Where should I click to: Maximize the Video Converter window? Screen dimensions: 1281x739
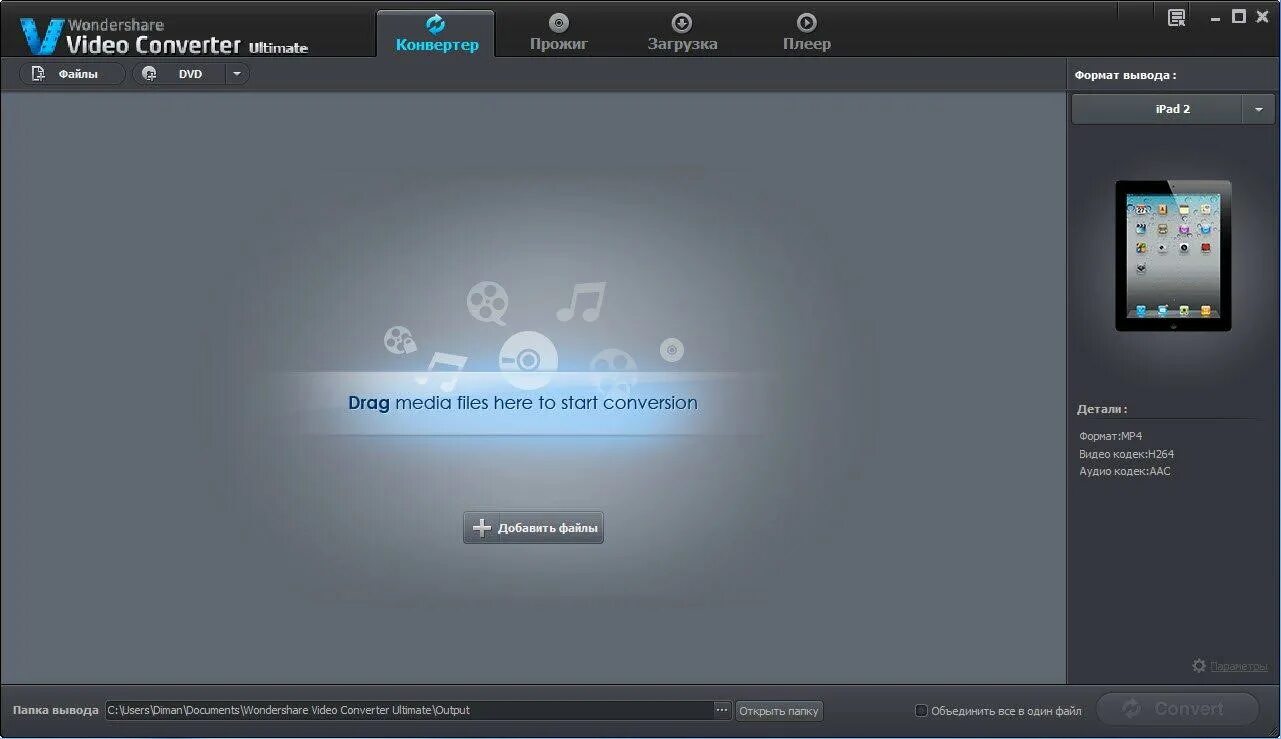pyautogui.click(x=1239, y=17)
